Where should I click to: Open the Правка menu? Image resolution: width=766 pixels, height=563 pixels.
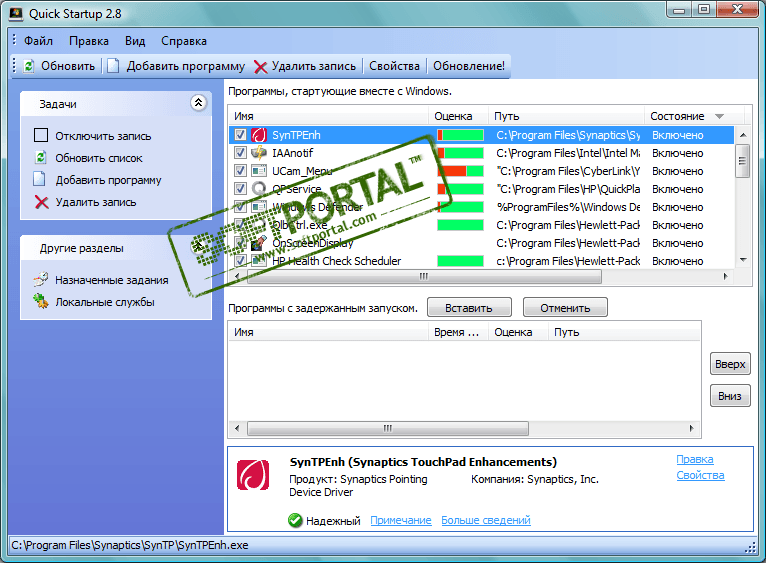[89, 41]
